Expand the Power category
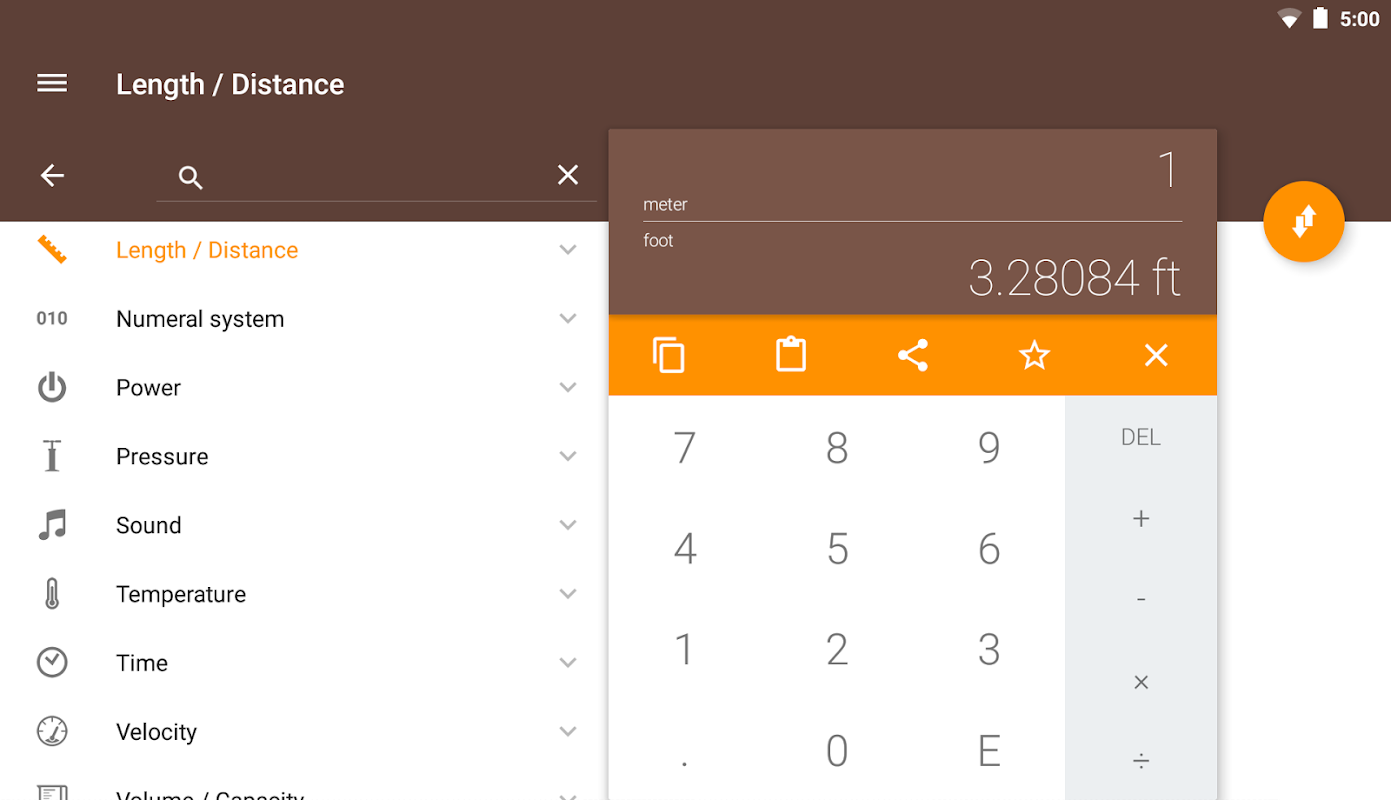1391x800 pixels. [568, 388]
